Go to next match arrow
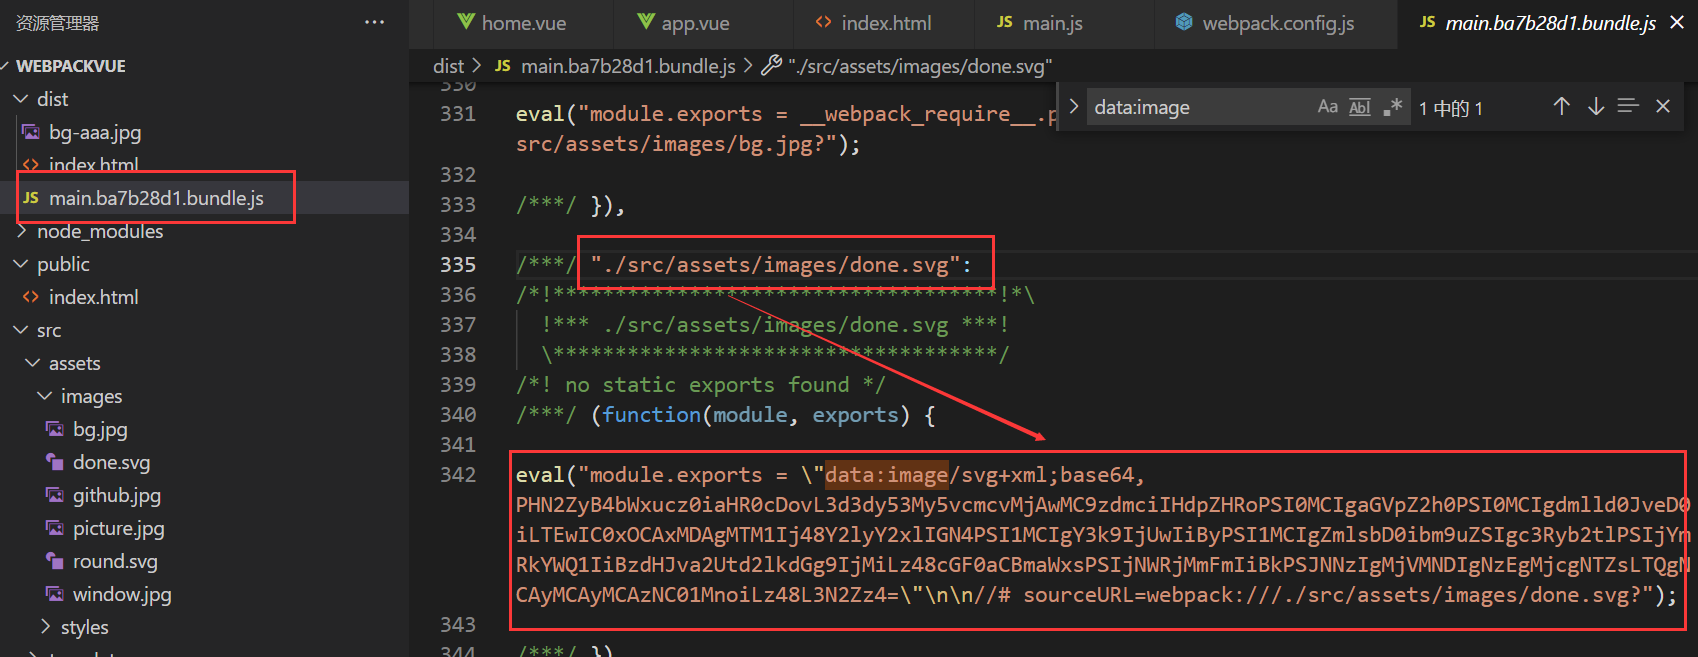Screen dimensions: 1698x657 click(x=1595, y=106)
